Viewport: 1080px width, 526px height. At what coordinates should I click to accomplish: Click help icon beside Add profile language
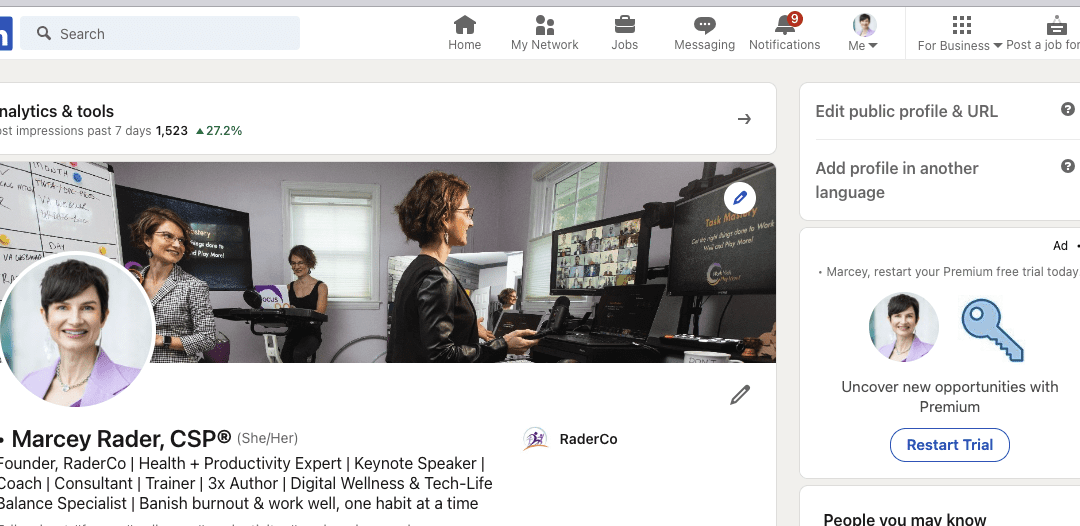pyautogui.click(x=1067, y=167)
